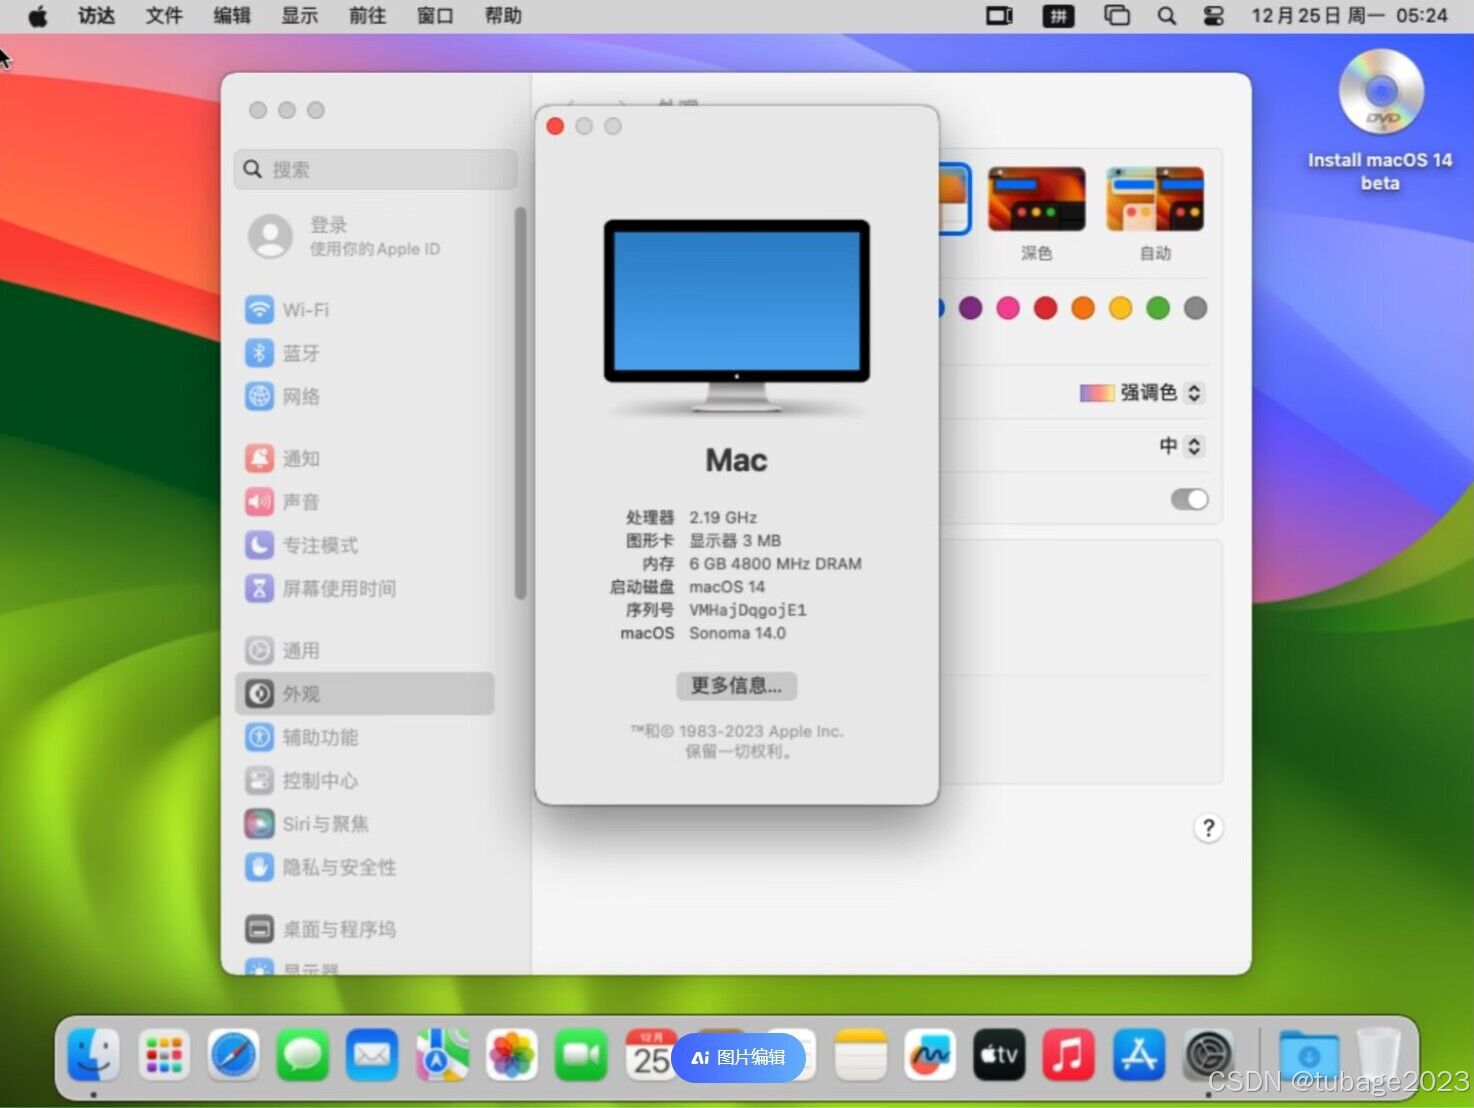Open Downloads folder in Dock
The image size is (1474, 1108).
(x=1308, y=1055)
